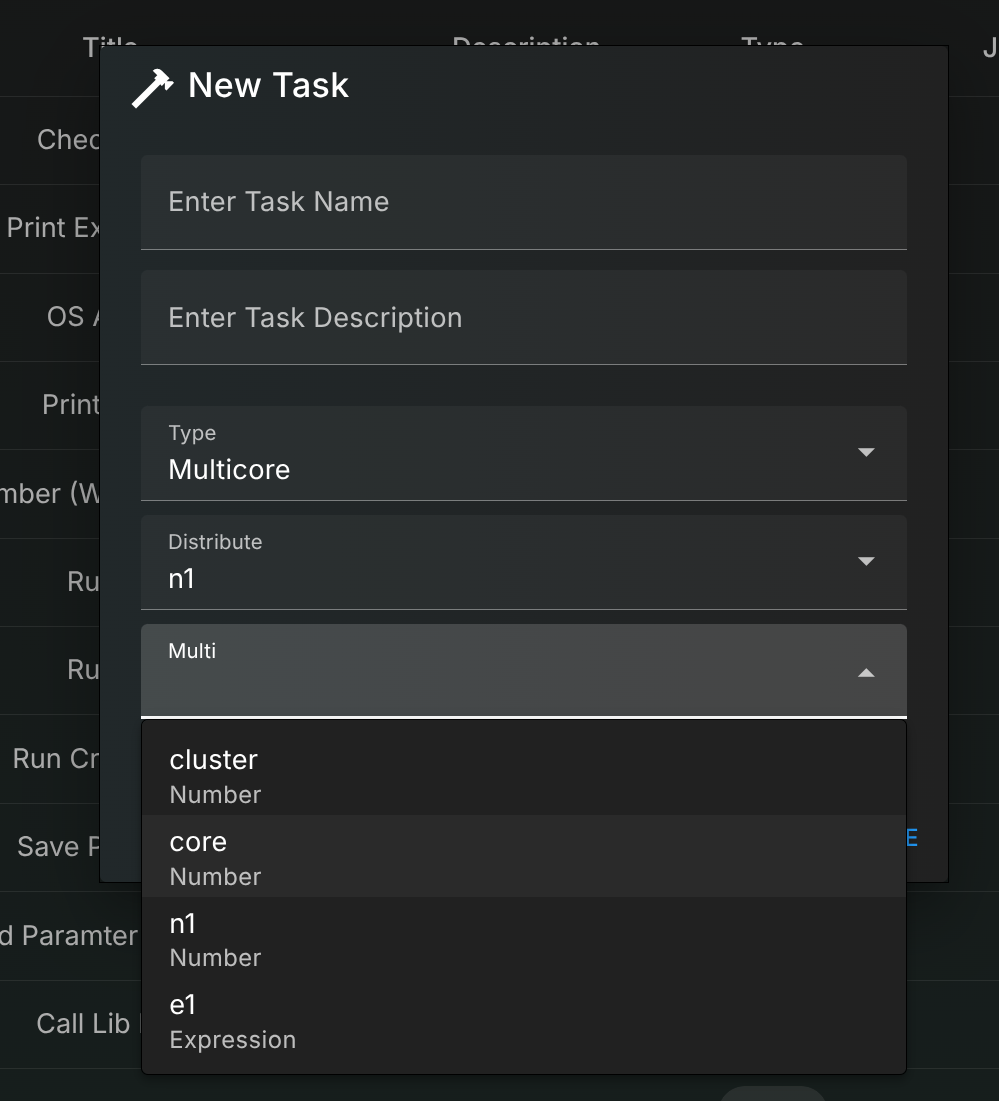This screenshot has width=999, height=1101.
Task: Click the arrow on the Type field
Action: point(866,453)
